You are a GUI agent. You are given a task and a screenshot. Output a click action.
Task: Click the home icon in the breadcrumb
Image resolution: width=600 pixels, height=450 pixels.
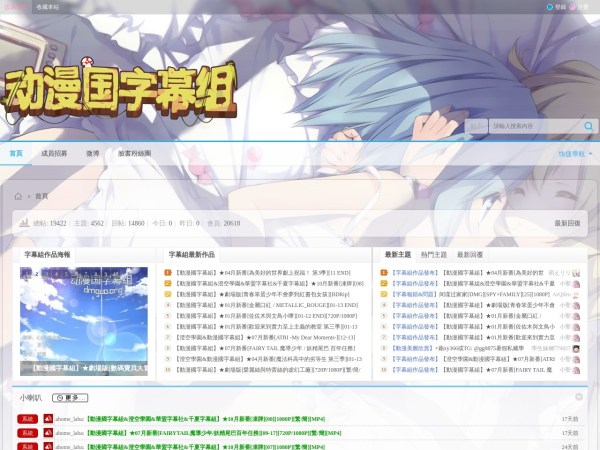[19, 196]
